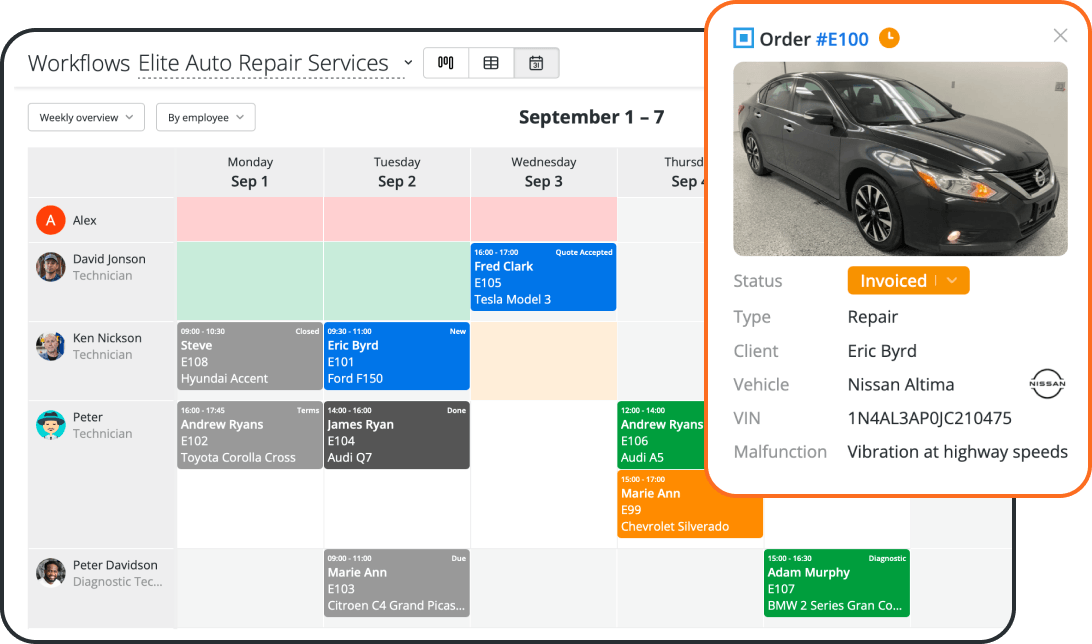The image size is (1092, 644).
Task: Select client name Eric Byrd in order panel
Action: tap(882, 351)
